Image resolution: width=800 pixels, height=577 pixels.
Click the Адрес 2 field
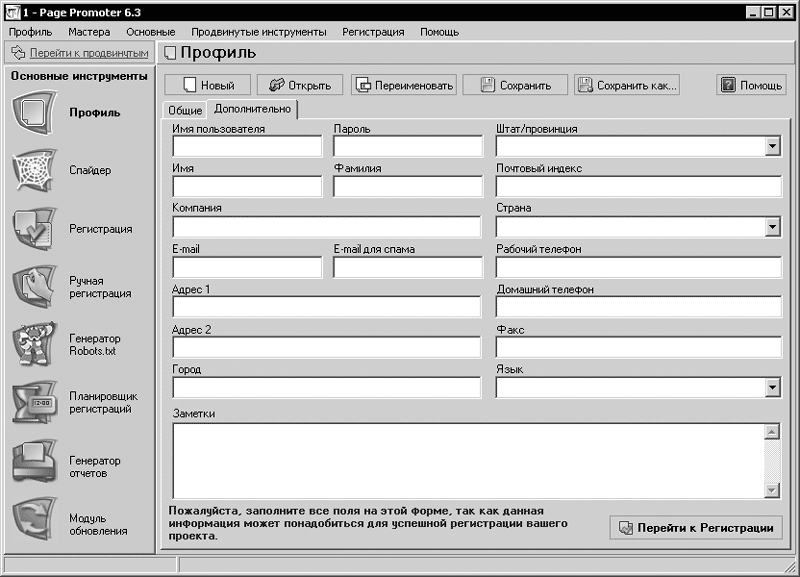point(327,347)
